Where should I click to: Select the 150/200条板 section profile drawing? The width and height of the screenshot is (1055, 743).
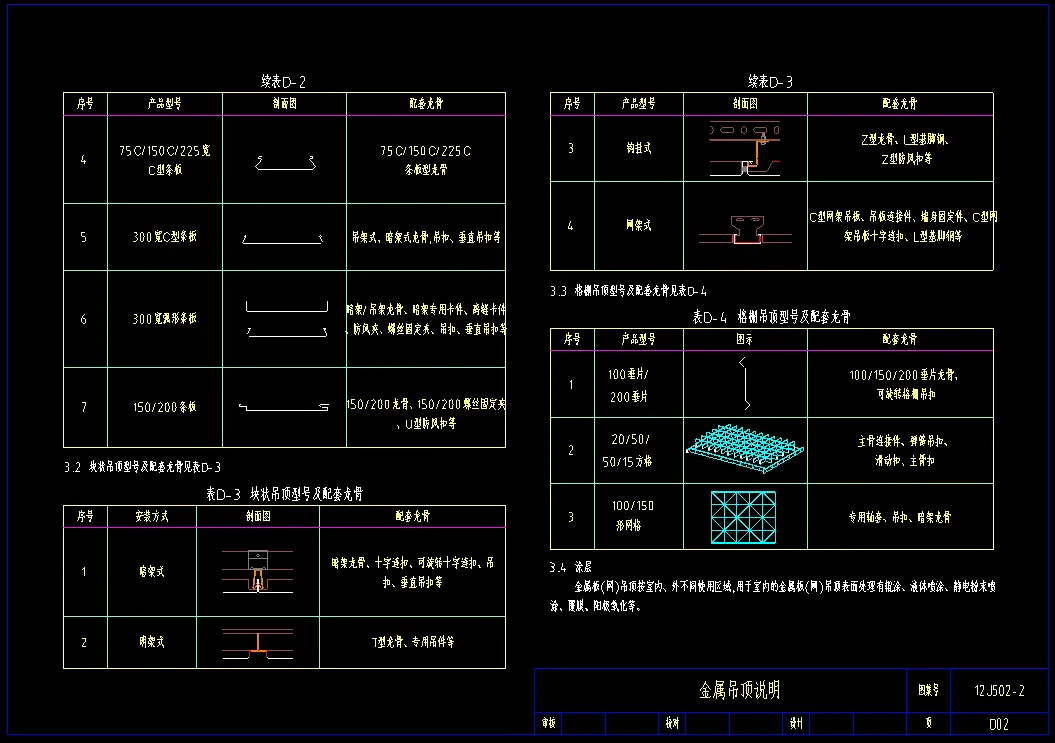coord(284,407)
